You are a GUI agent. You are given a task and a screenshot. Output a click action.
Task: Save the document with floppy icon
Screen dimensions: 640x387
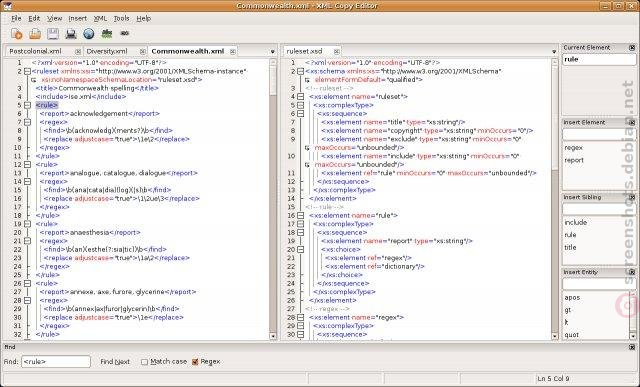53,34
